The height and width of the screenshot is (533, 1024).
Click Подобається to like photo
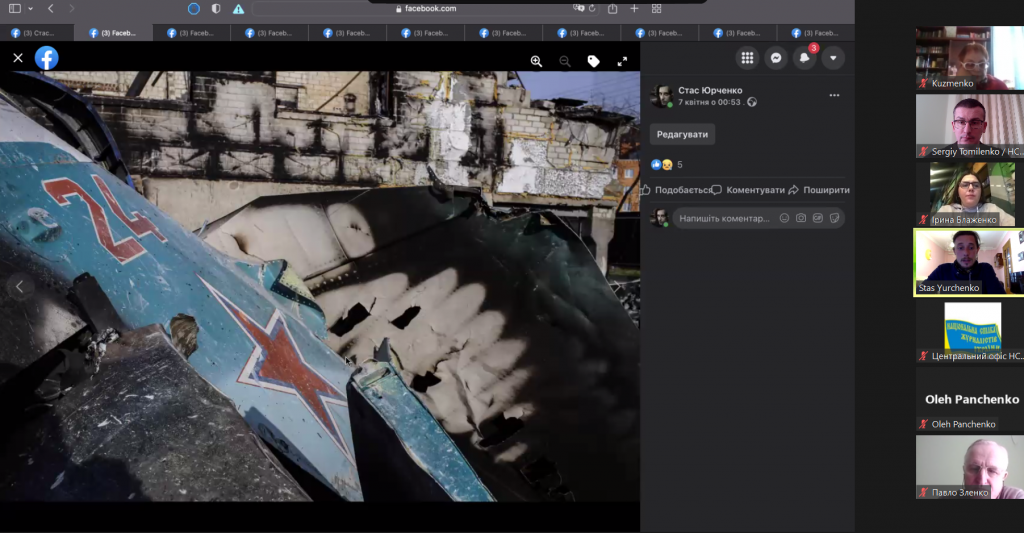[677, 190]
